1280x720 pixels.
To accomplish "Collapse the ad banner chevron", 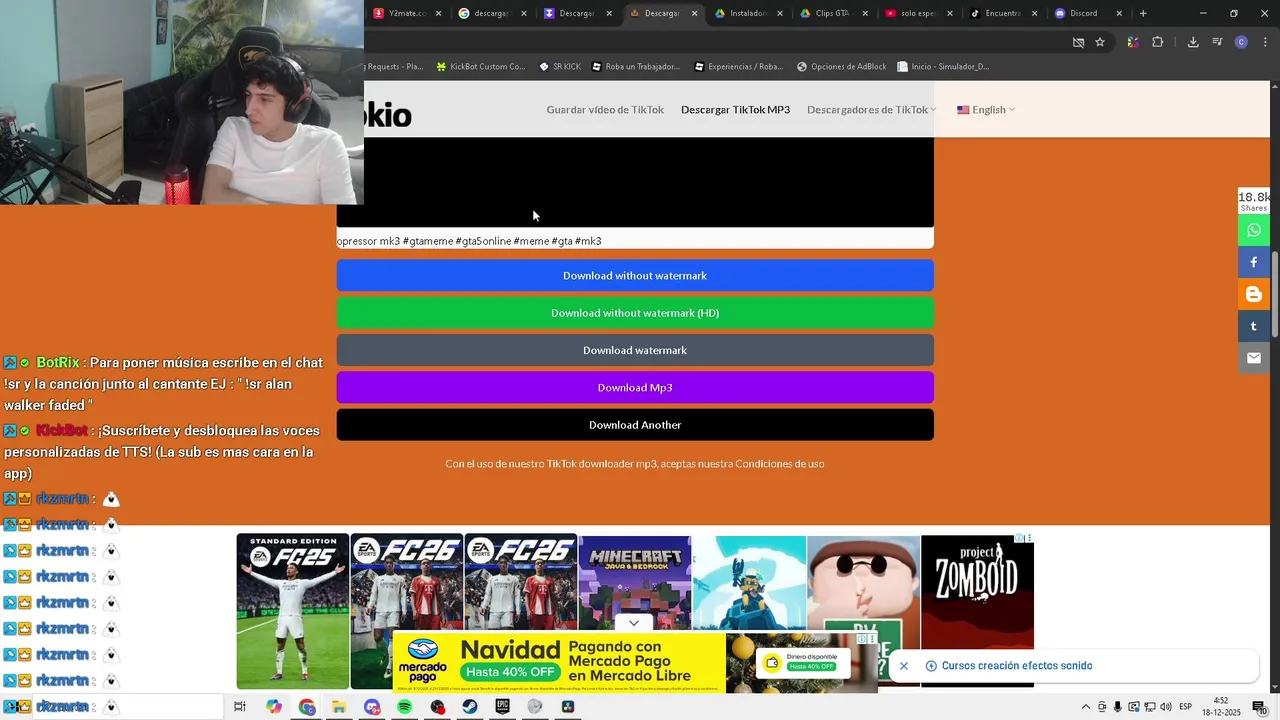I will (634, 623).
